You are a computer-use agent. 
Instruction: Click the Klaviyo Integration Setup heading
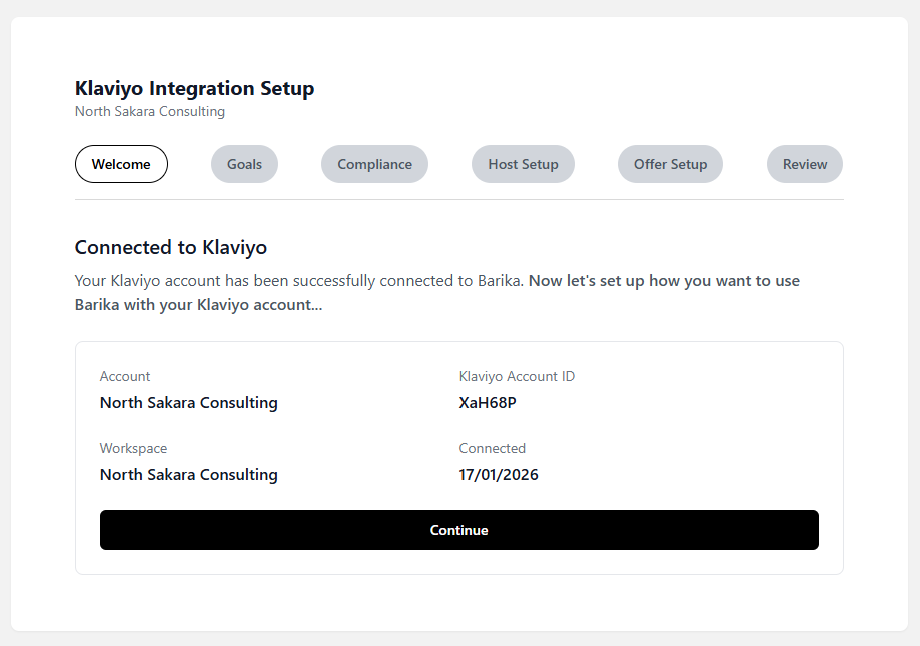(194, 88)
